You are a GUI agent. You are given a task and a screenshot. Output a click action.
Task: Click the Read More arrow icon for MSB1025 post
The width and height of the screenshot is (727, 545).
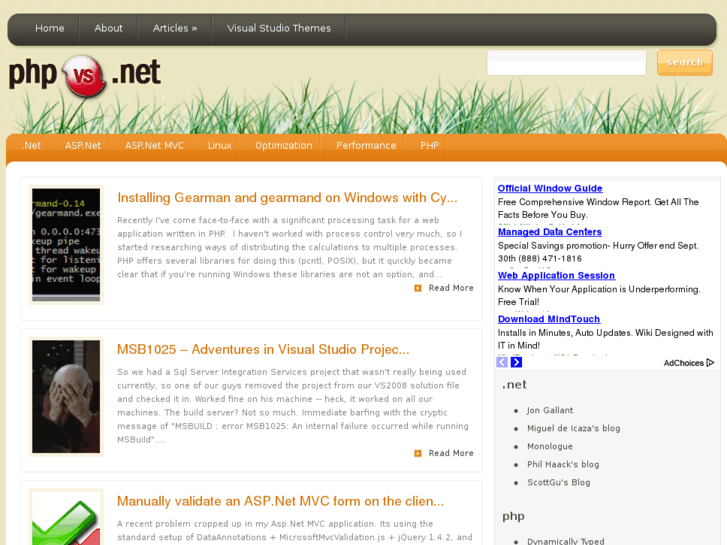pos(418,453)
